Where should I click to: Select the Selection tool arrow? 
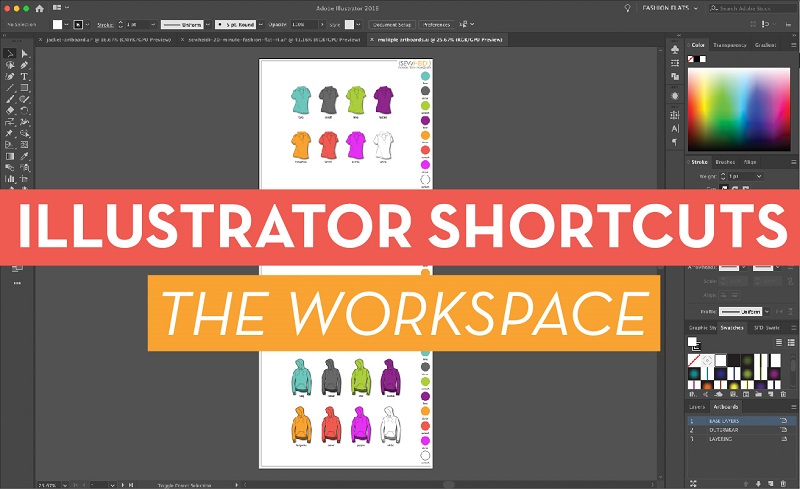10,54
